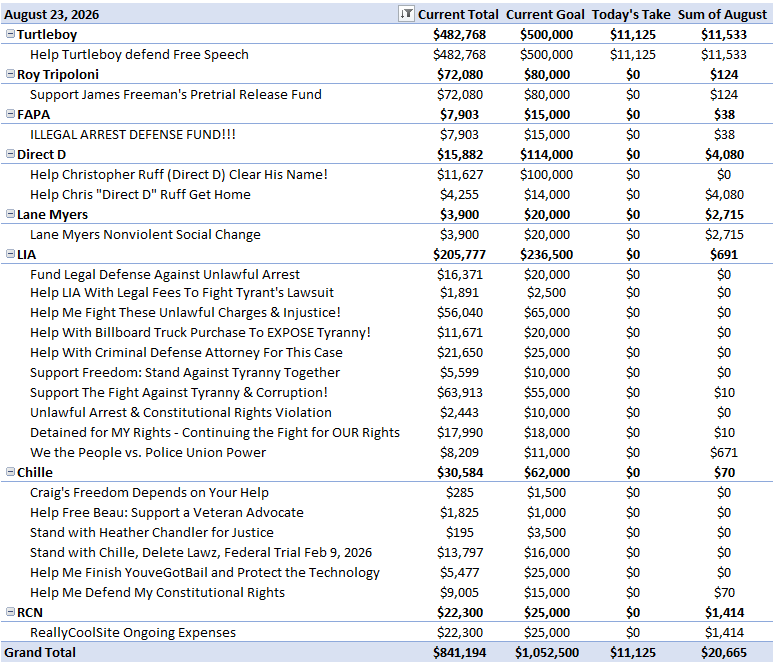Collapse the Roy Tripoloni group
The width and height of the screenshot is (774, 667).
pyautogui.click(x=10, y=74)
